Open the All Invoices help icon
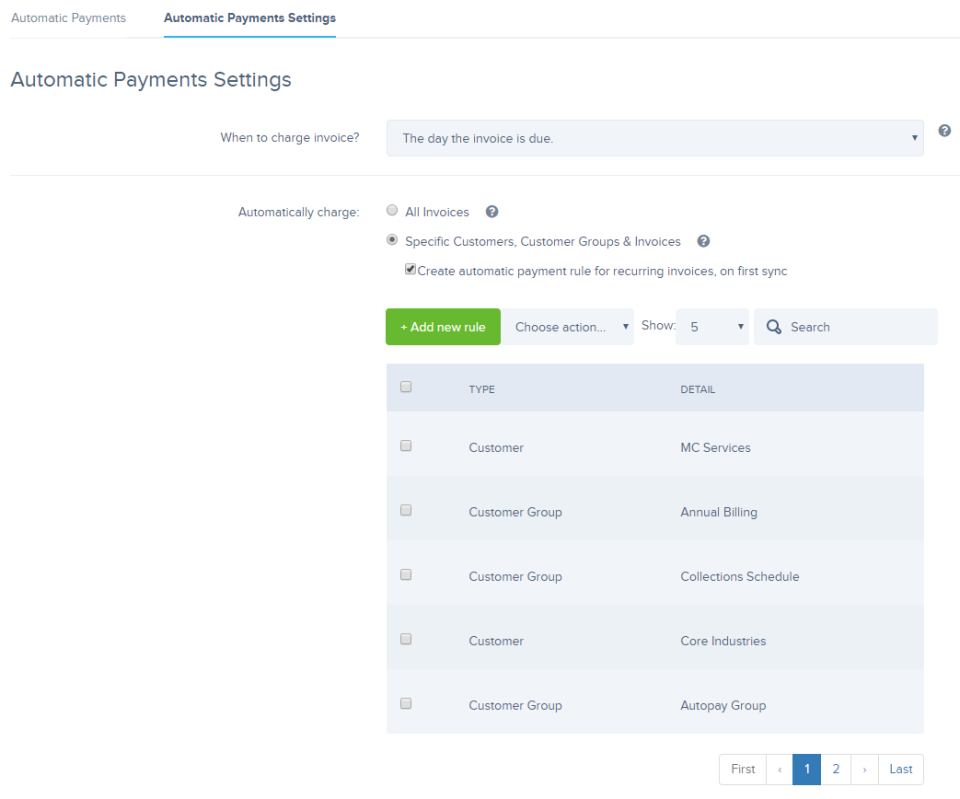Screen dimensions: 960x799 tap(492, 212)
